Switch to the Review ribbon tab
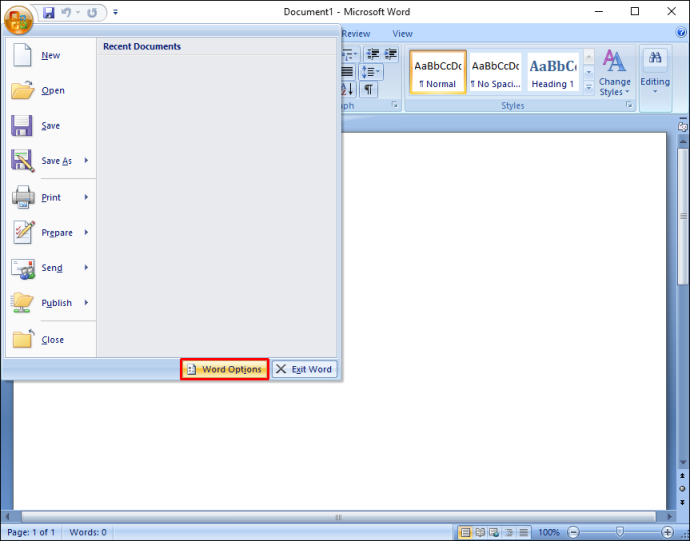The width and height of the screenshot is (690, 541). click(x=356, y=34)
